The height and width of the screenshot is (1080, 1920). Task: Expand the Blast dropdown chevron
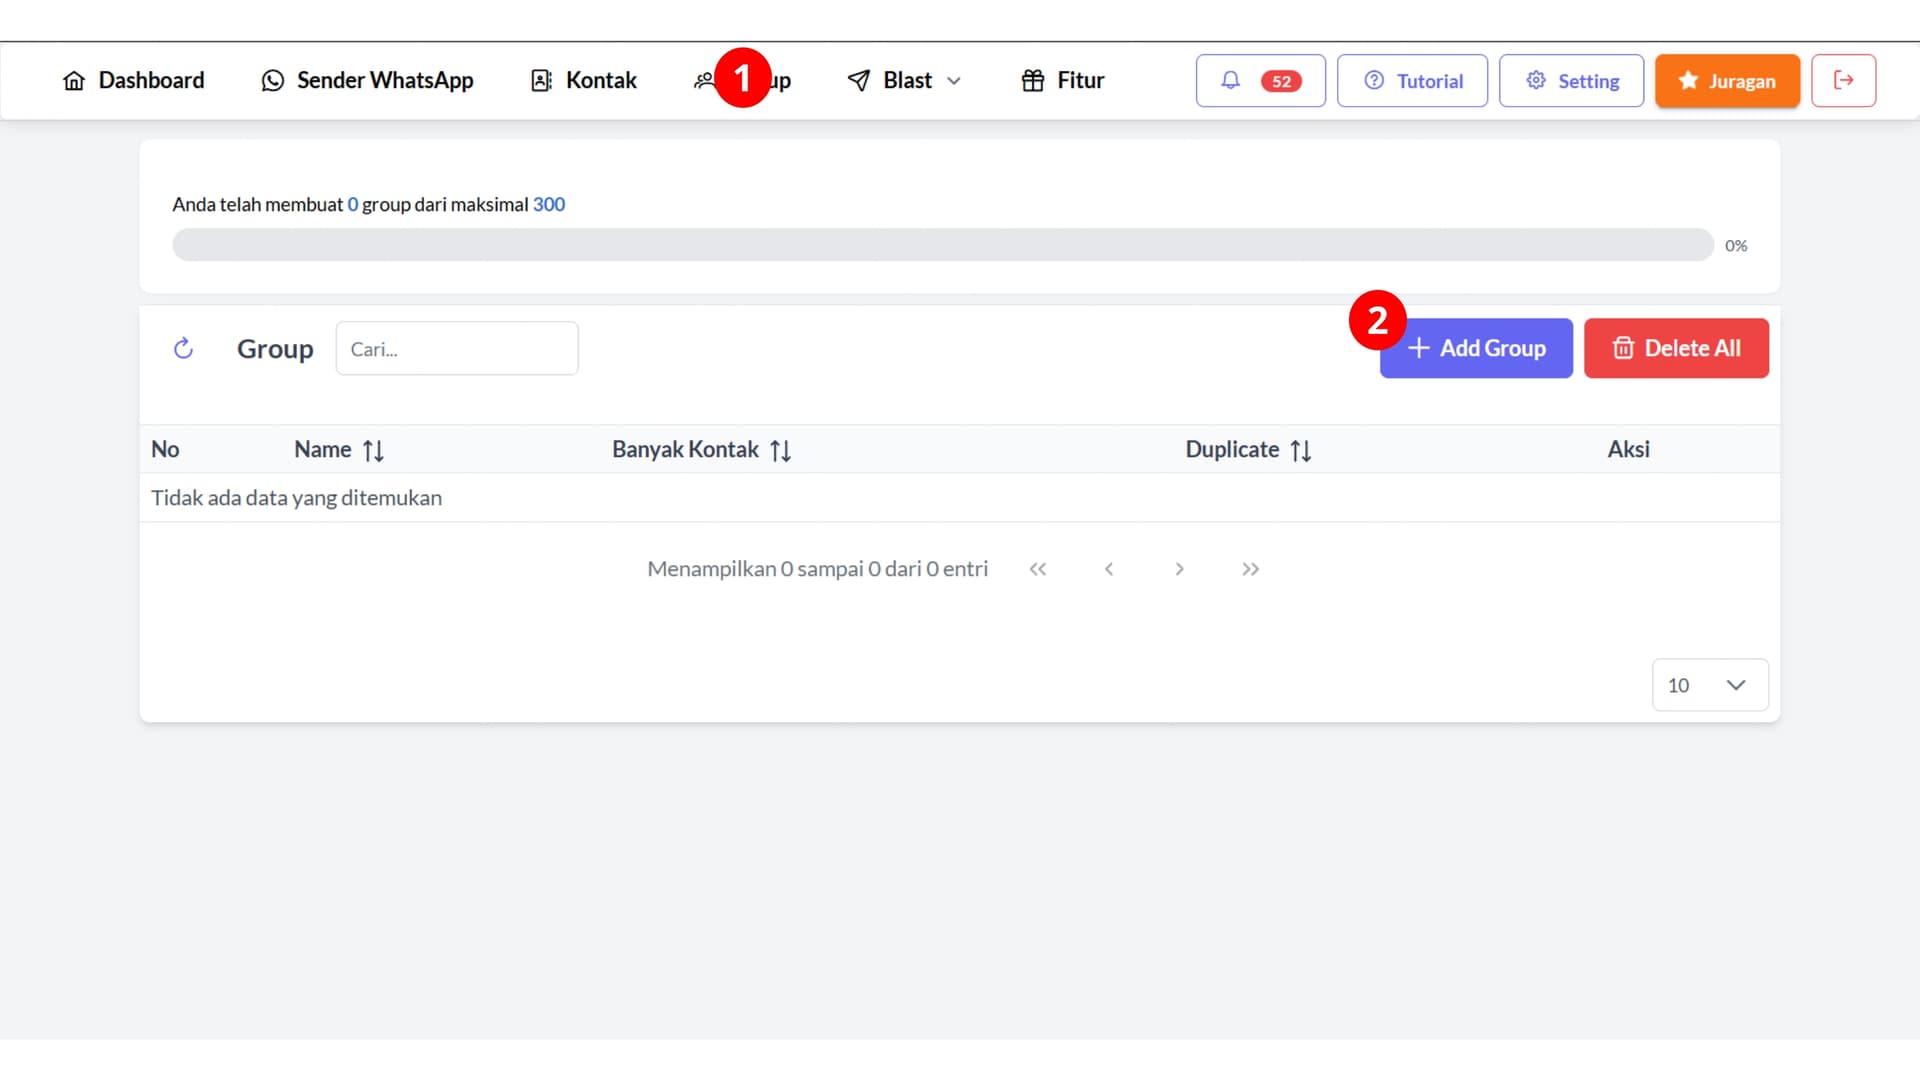[954, 81]
